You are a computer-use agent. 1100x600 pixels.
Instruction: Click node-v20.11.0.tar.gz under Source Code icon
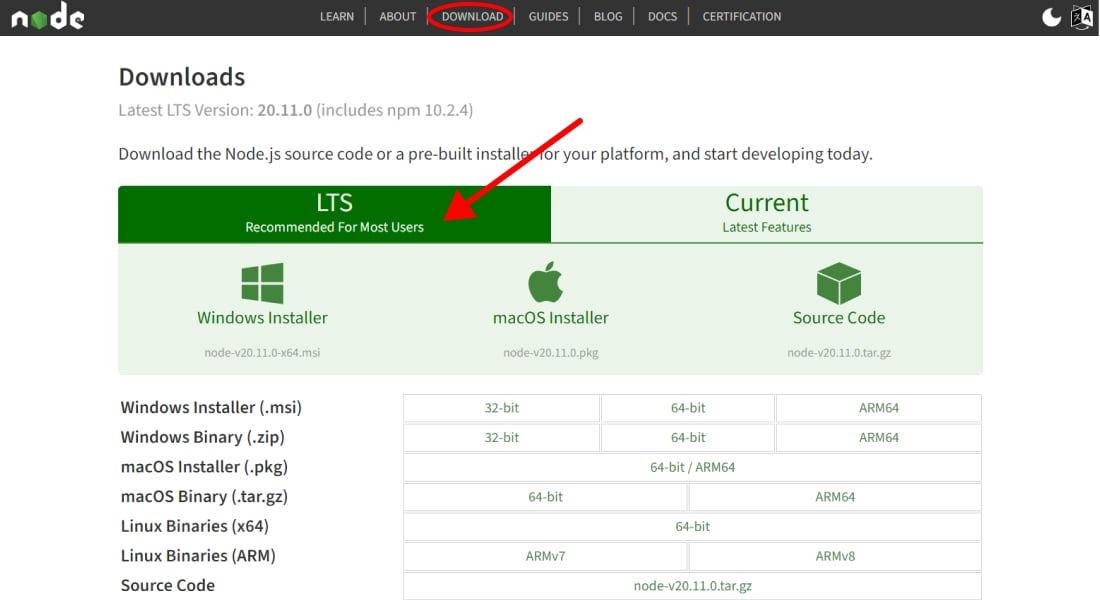click(839, 353)
